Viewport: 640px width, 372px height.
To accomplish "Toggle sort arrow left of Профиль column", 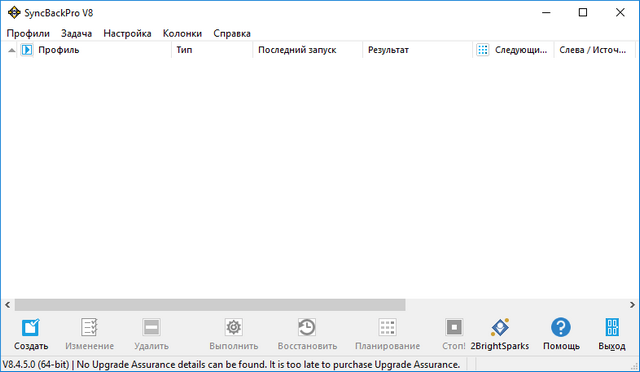I will (x=11, y=50).
